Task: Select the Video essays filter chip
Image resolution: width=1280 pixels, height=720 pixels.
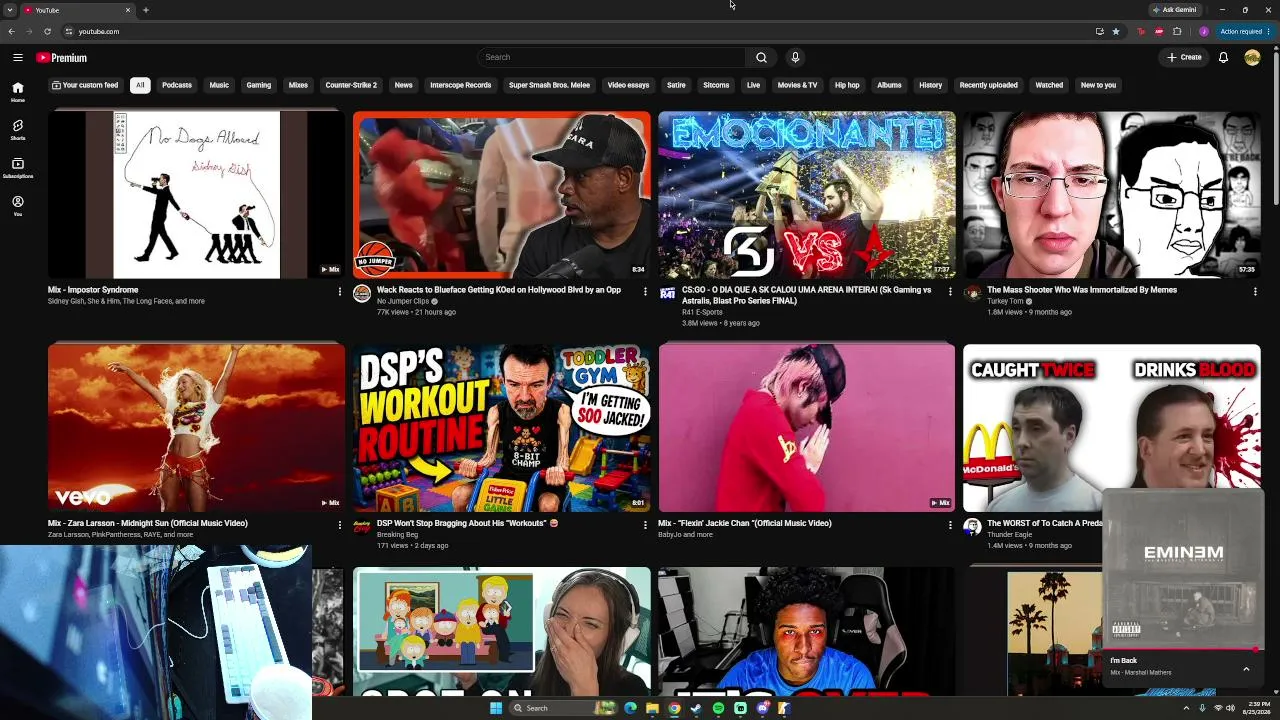Action: pyautogui.click(x=628, y=85)
